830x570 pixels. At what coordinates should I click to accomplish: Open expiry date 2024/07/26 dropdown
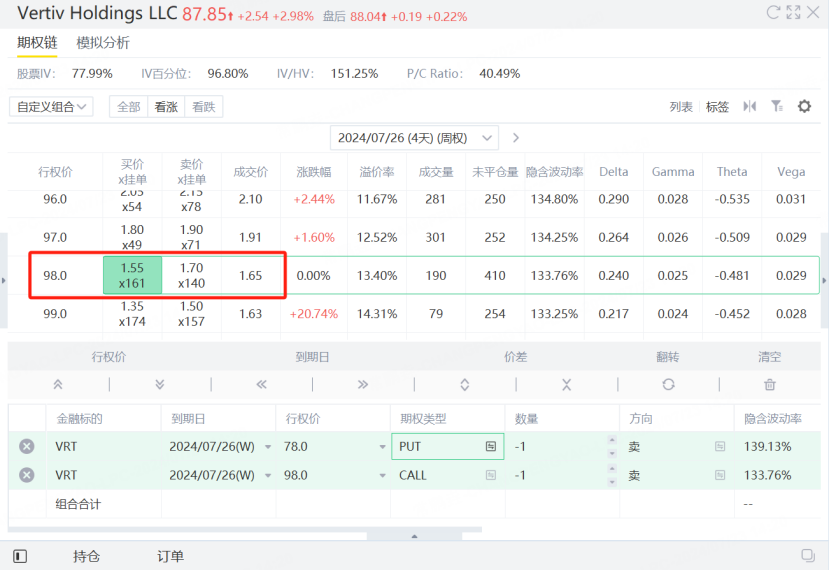click(x=414, y=138)
